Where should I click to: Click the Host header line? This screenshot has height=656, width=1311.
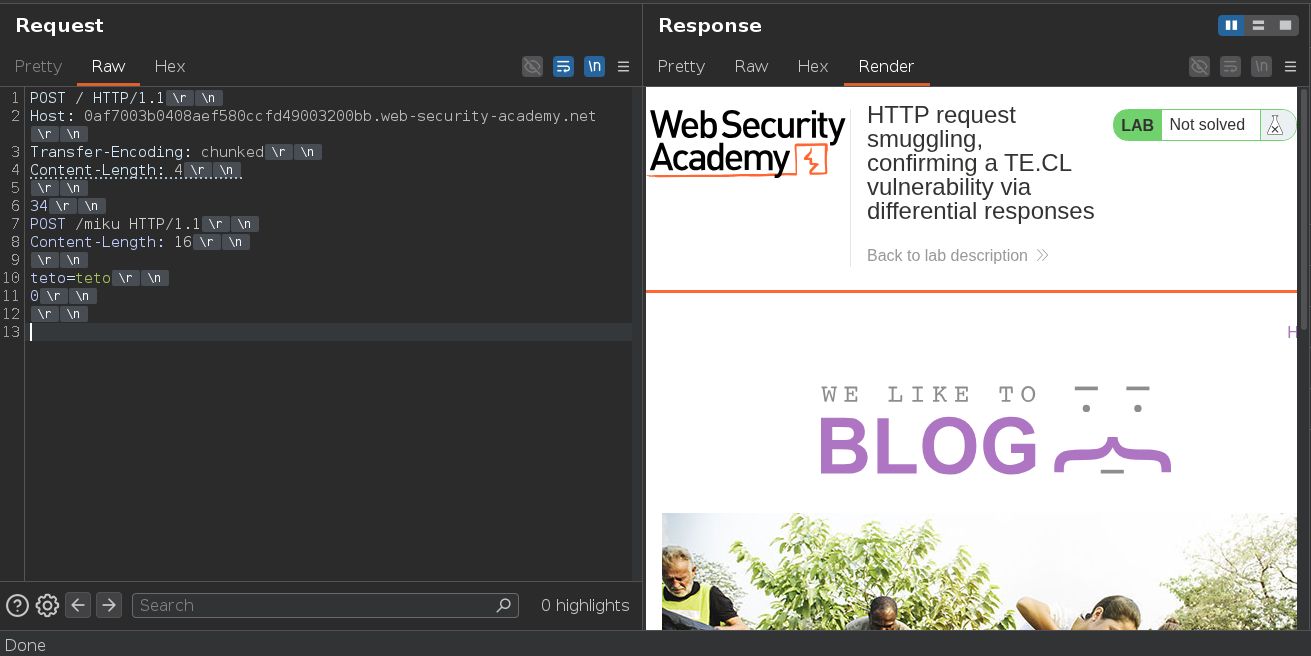(313, 116)
